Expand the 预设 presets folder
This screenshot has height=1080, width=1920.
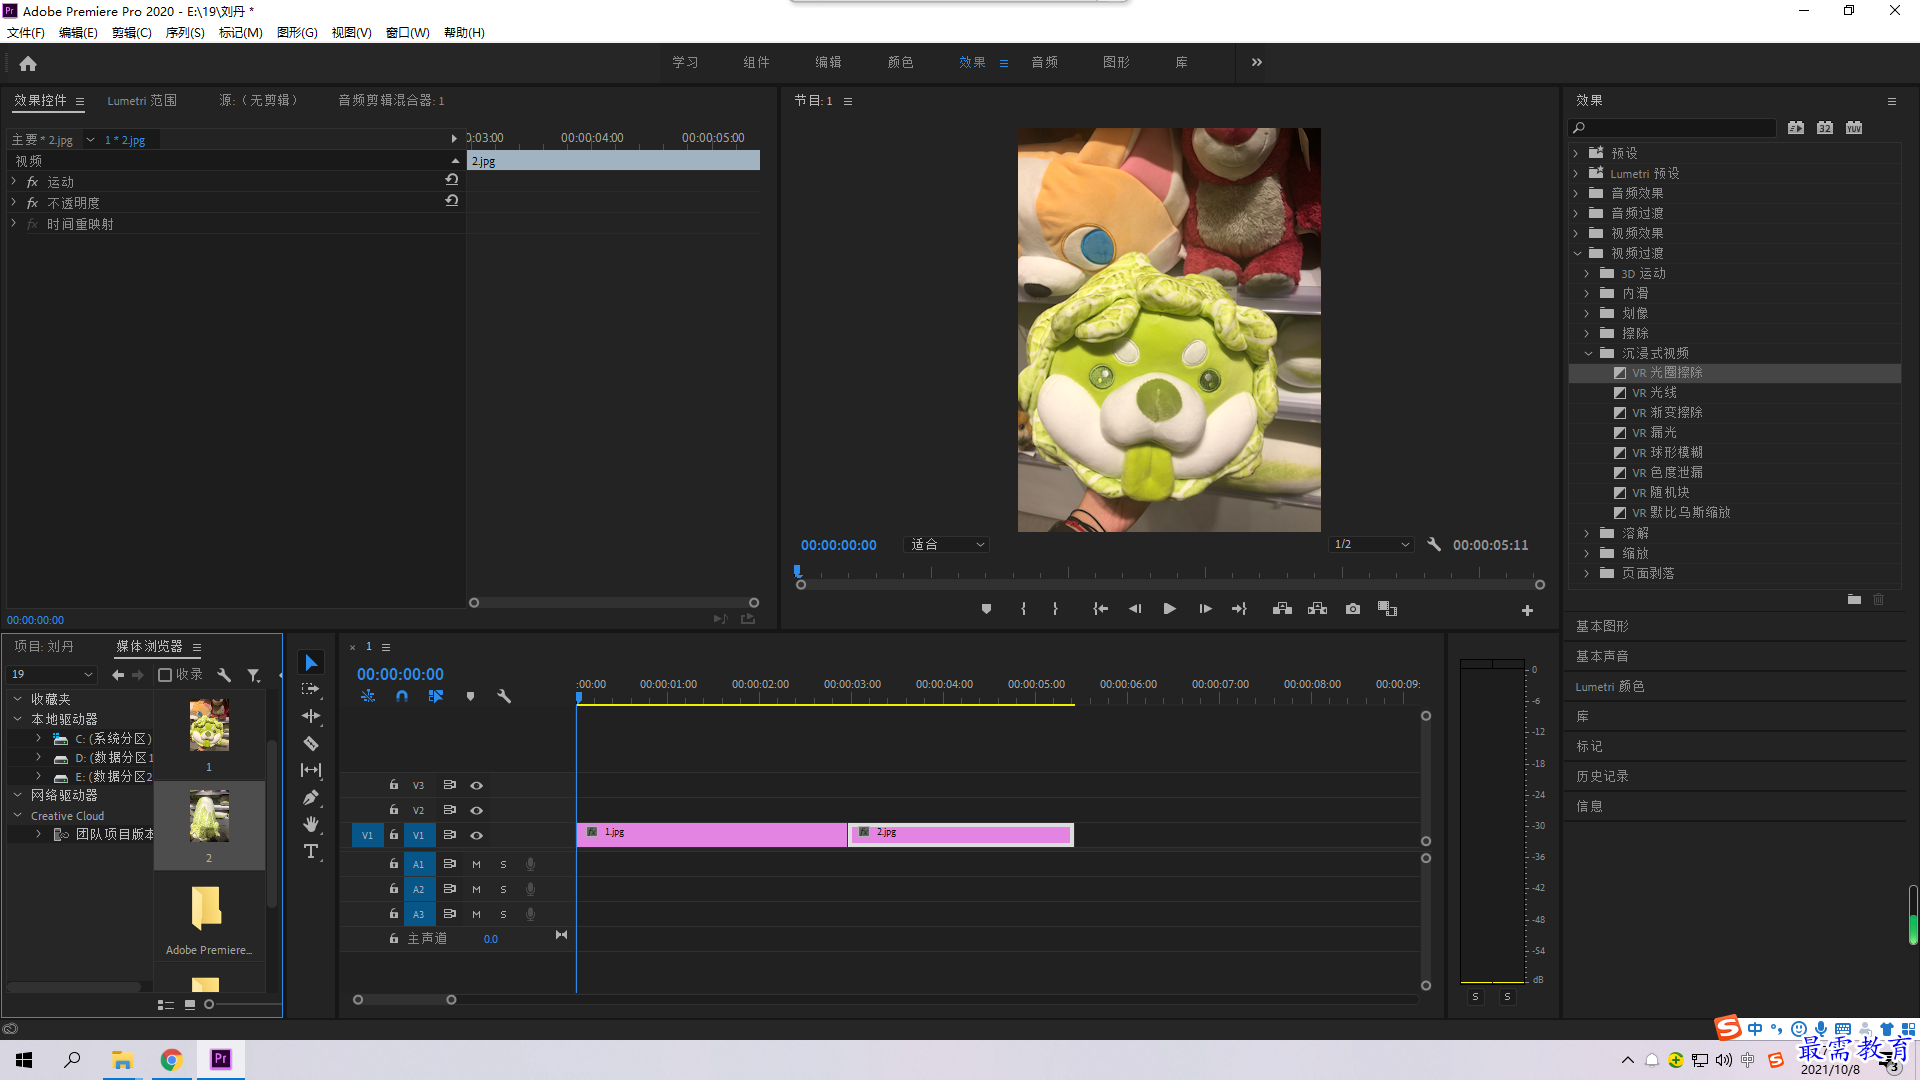point(1576,153)
